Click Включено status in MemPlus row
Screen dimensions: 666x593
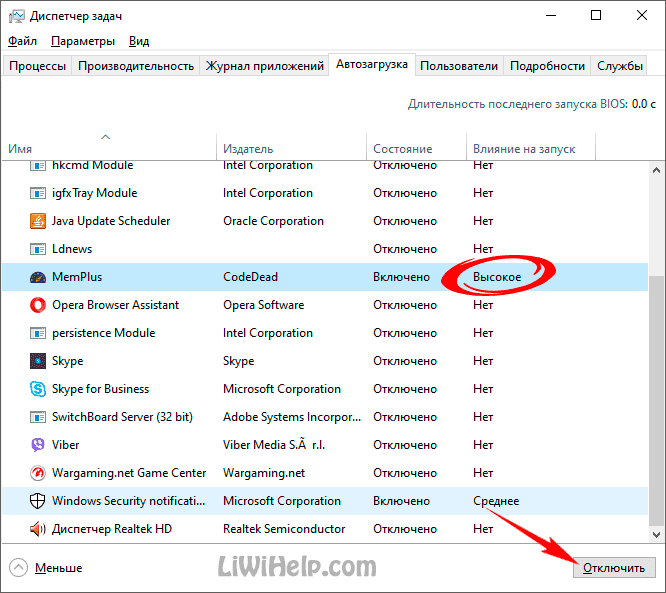point(401,277)
